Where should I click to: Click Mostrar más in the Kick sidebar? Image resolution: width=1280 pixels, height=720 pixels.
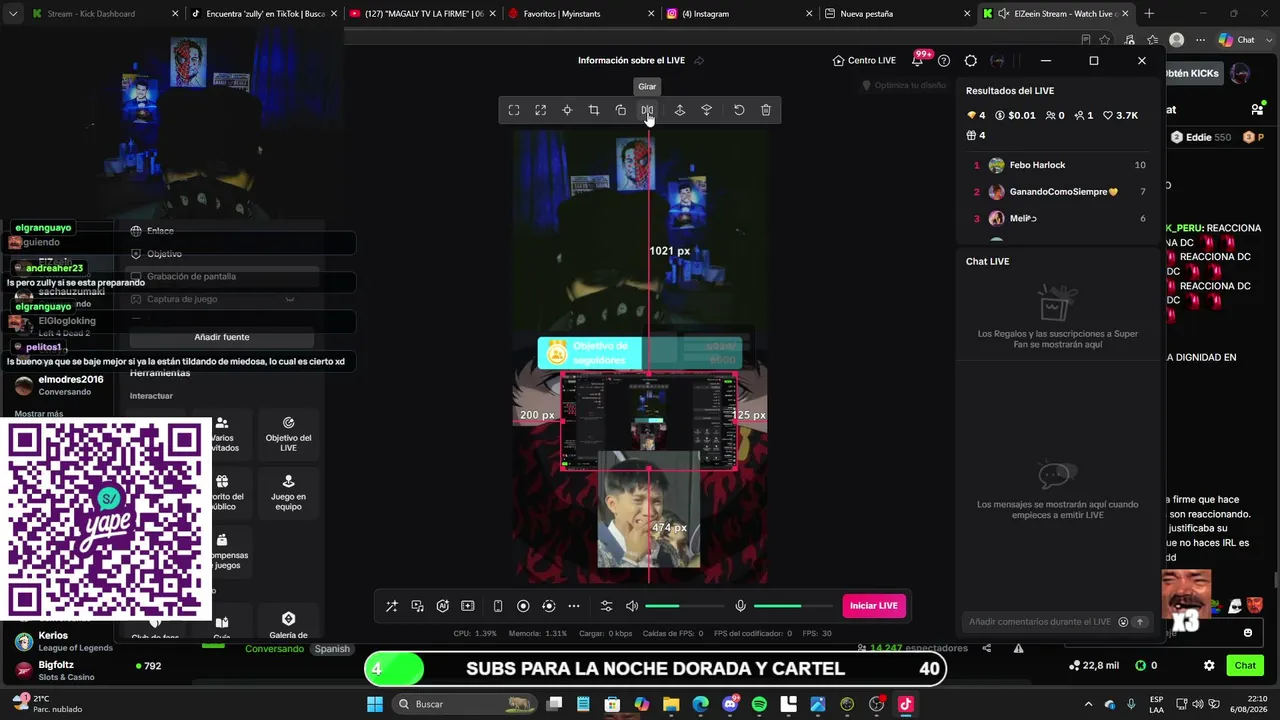click(x=39, y=414)
